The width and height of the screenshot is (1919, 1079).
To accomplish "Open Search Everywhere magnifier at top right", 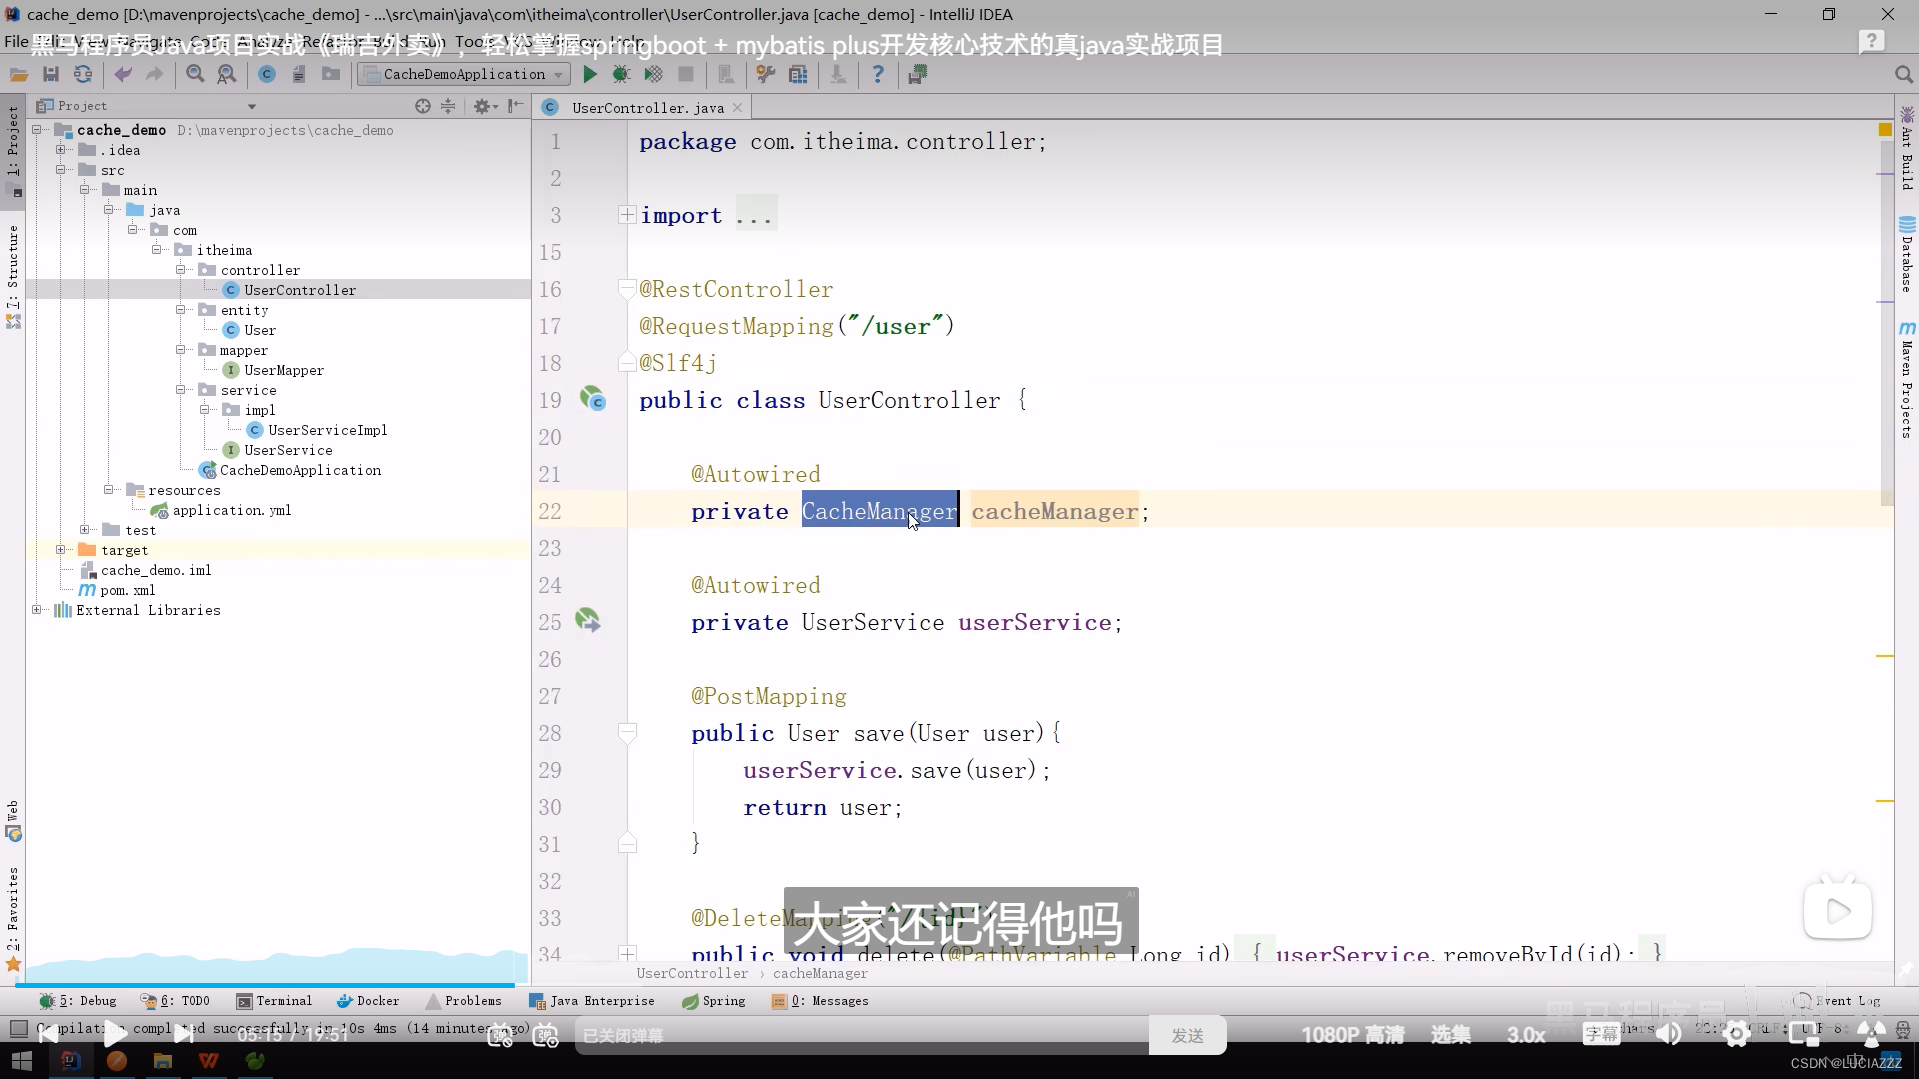I will point(1904,74).
